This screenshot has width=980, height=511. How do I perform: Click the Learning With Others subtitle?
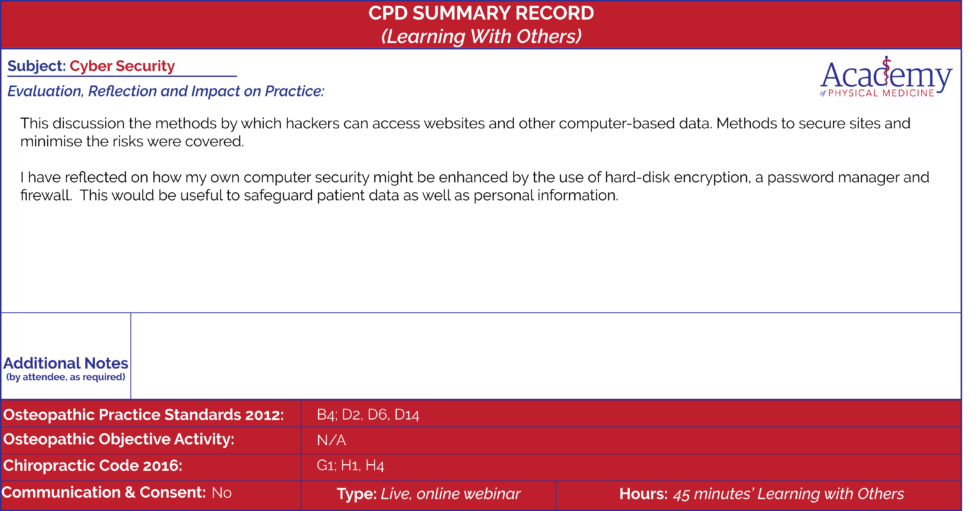click(481, 36)
